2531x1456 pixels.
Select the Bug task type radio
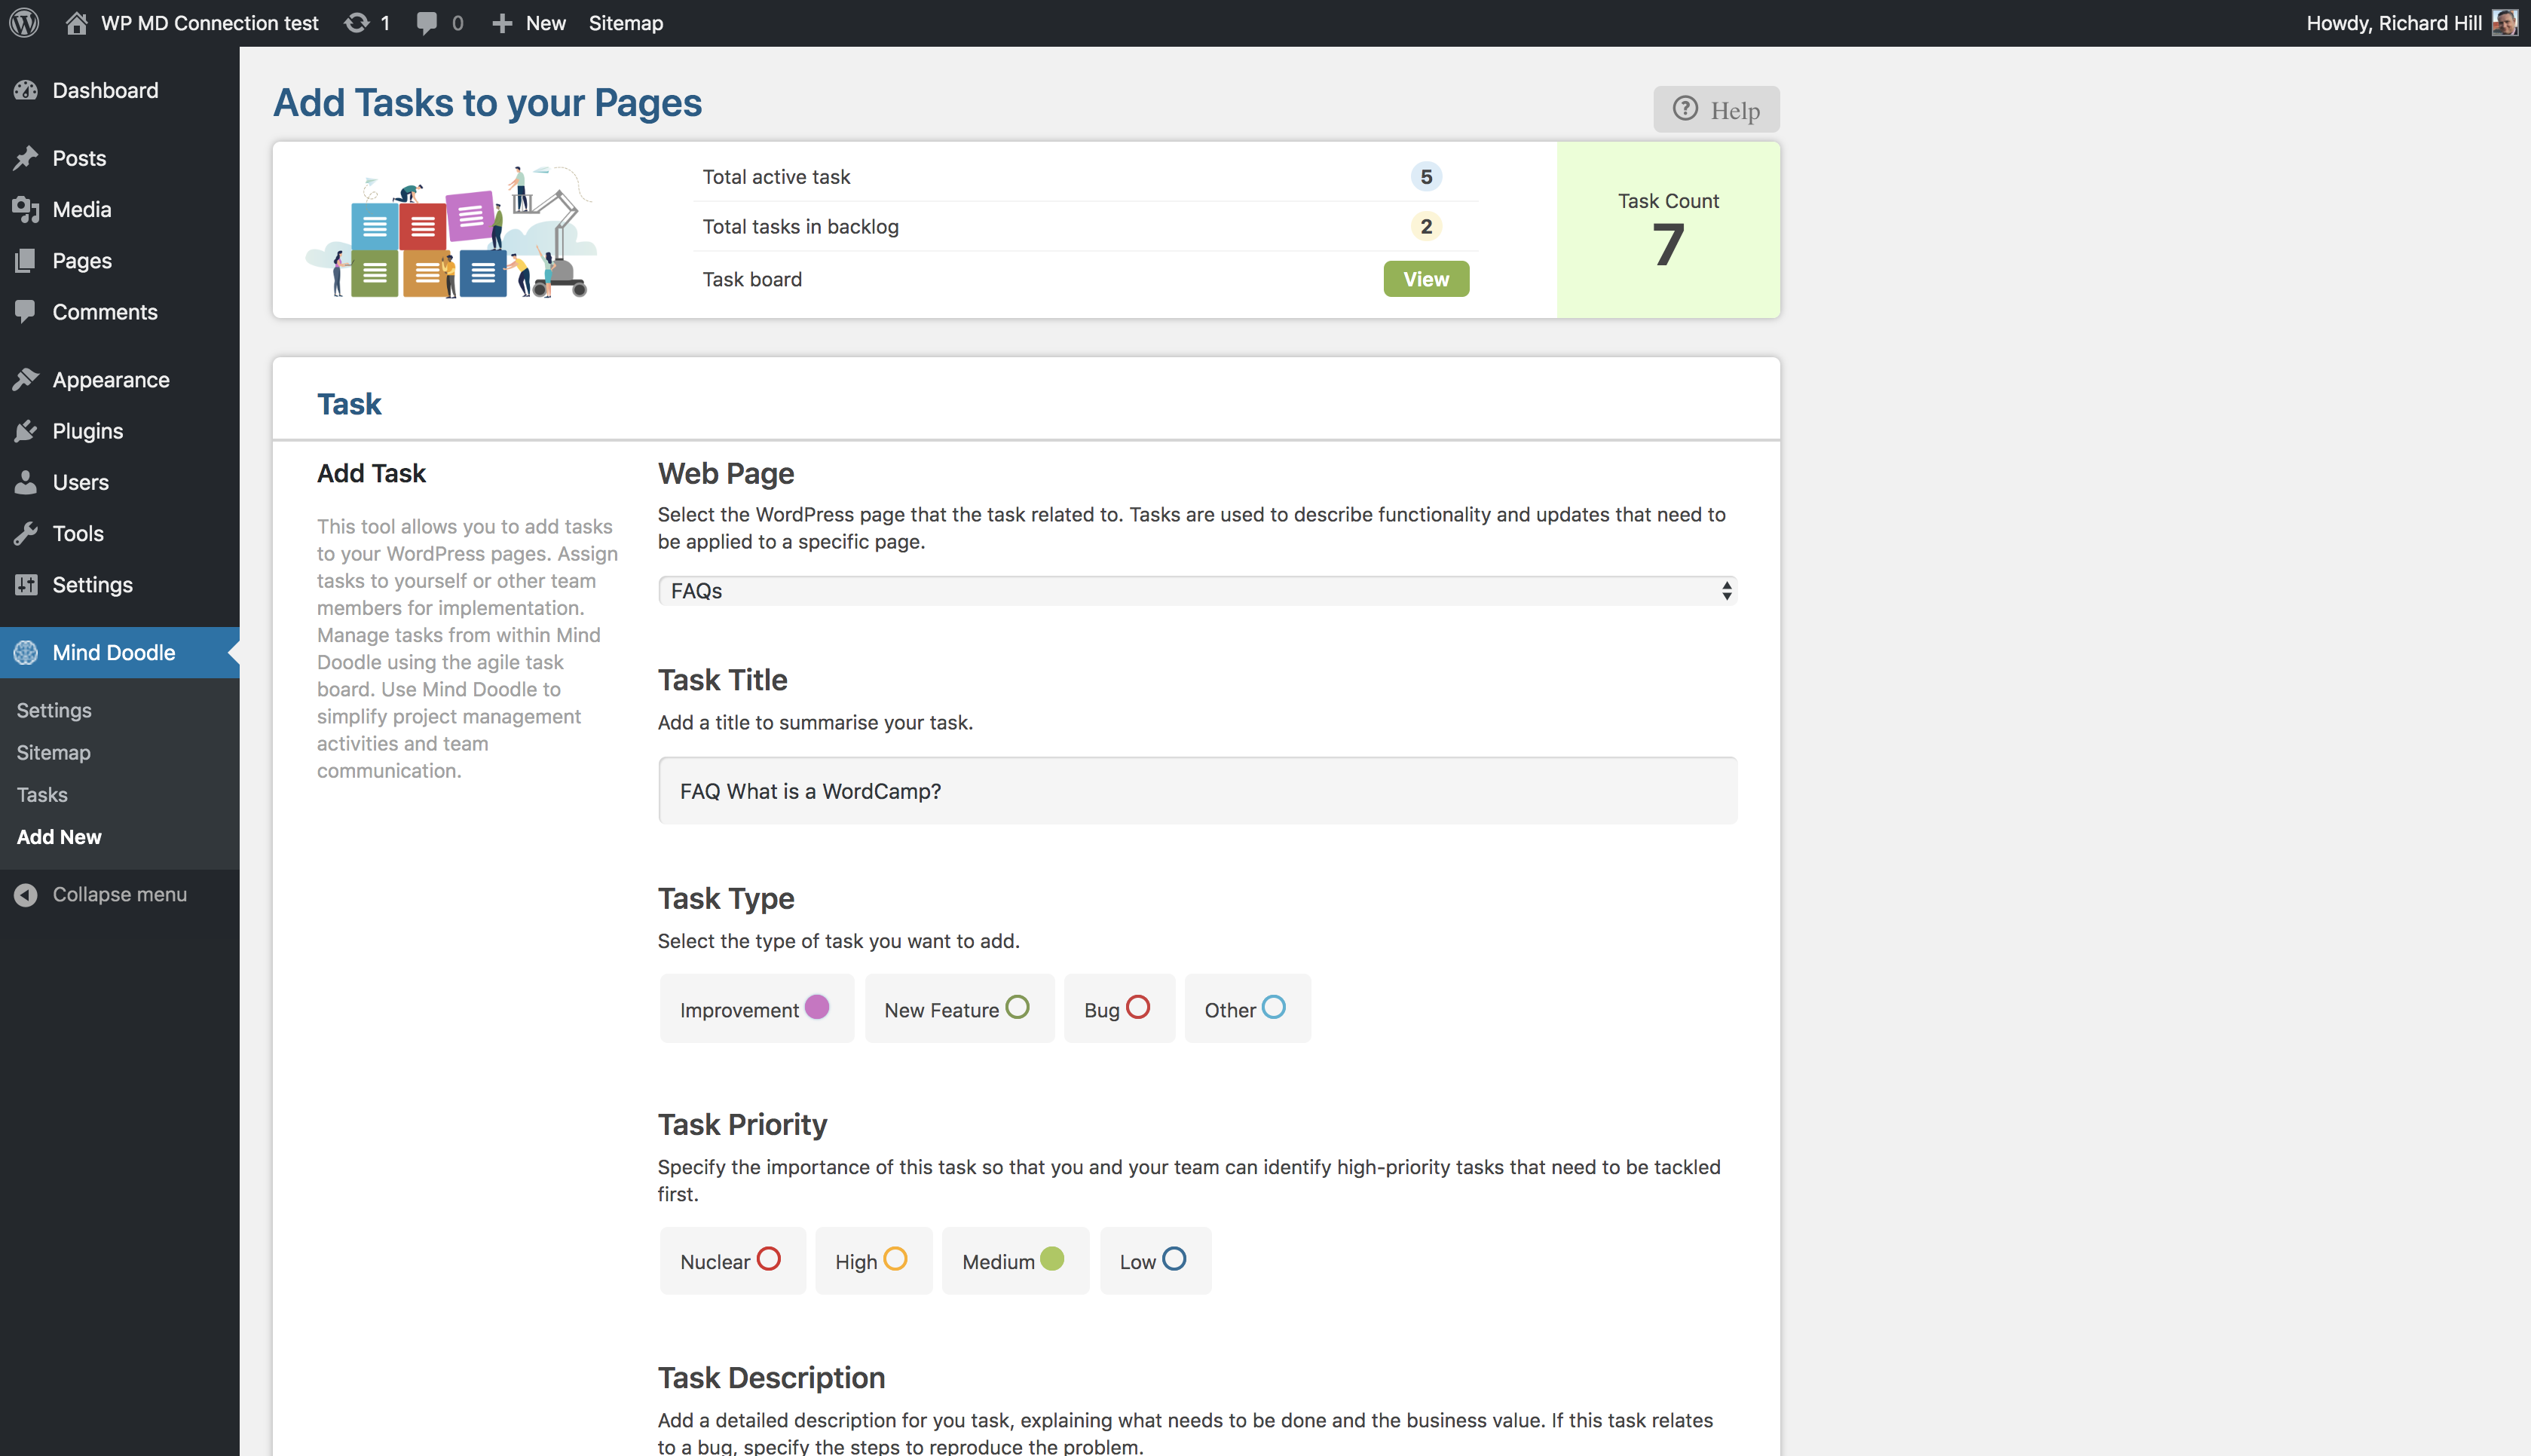pos(1137,1007)
